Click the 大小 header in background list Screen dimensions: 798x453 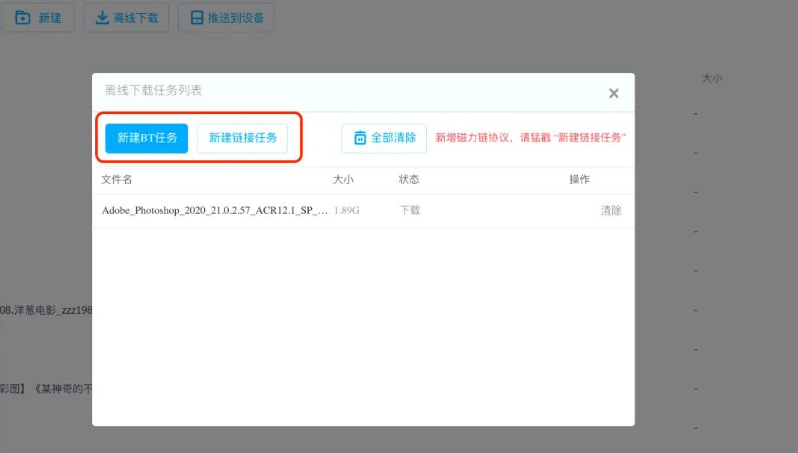tap(712, 78)
